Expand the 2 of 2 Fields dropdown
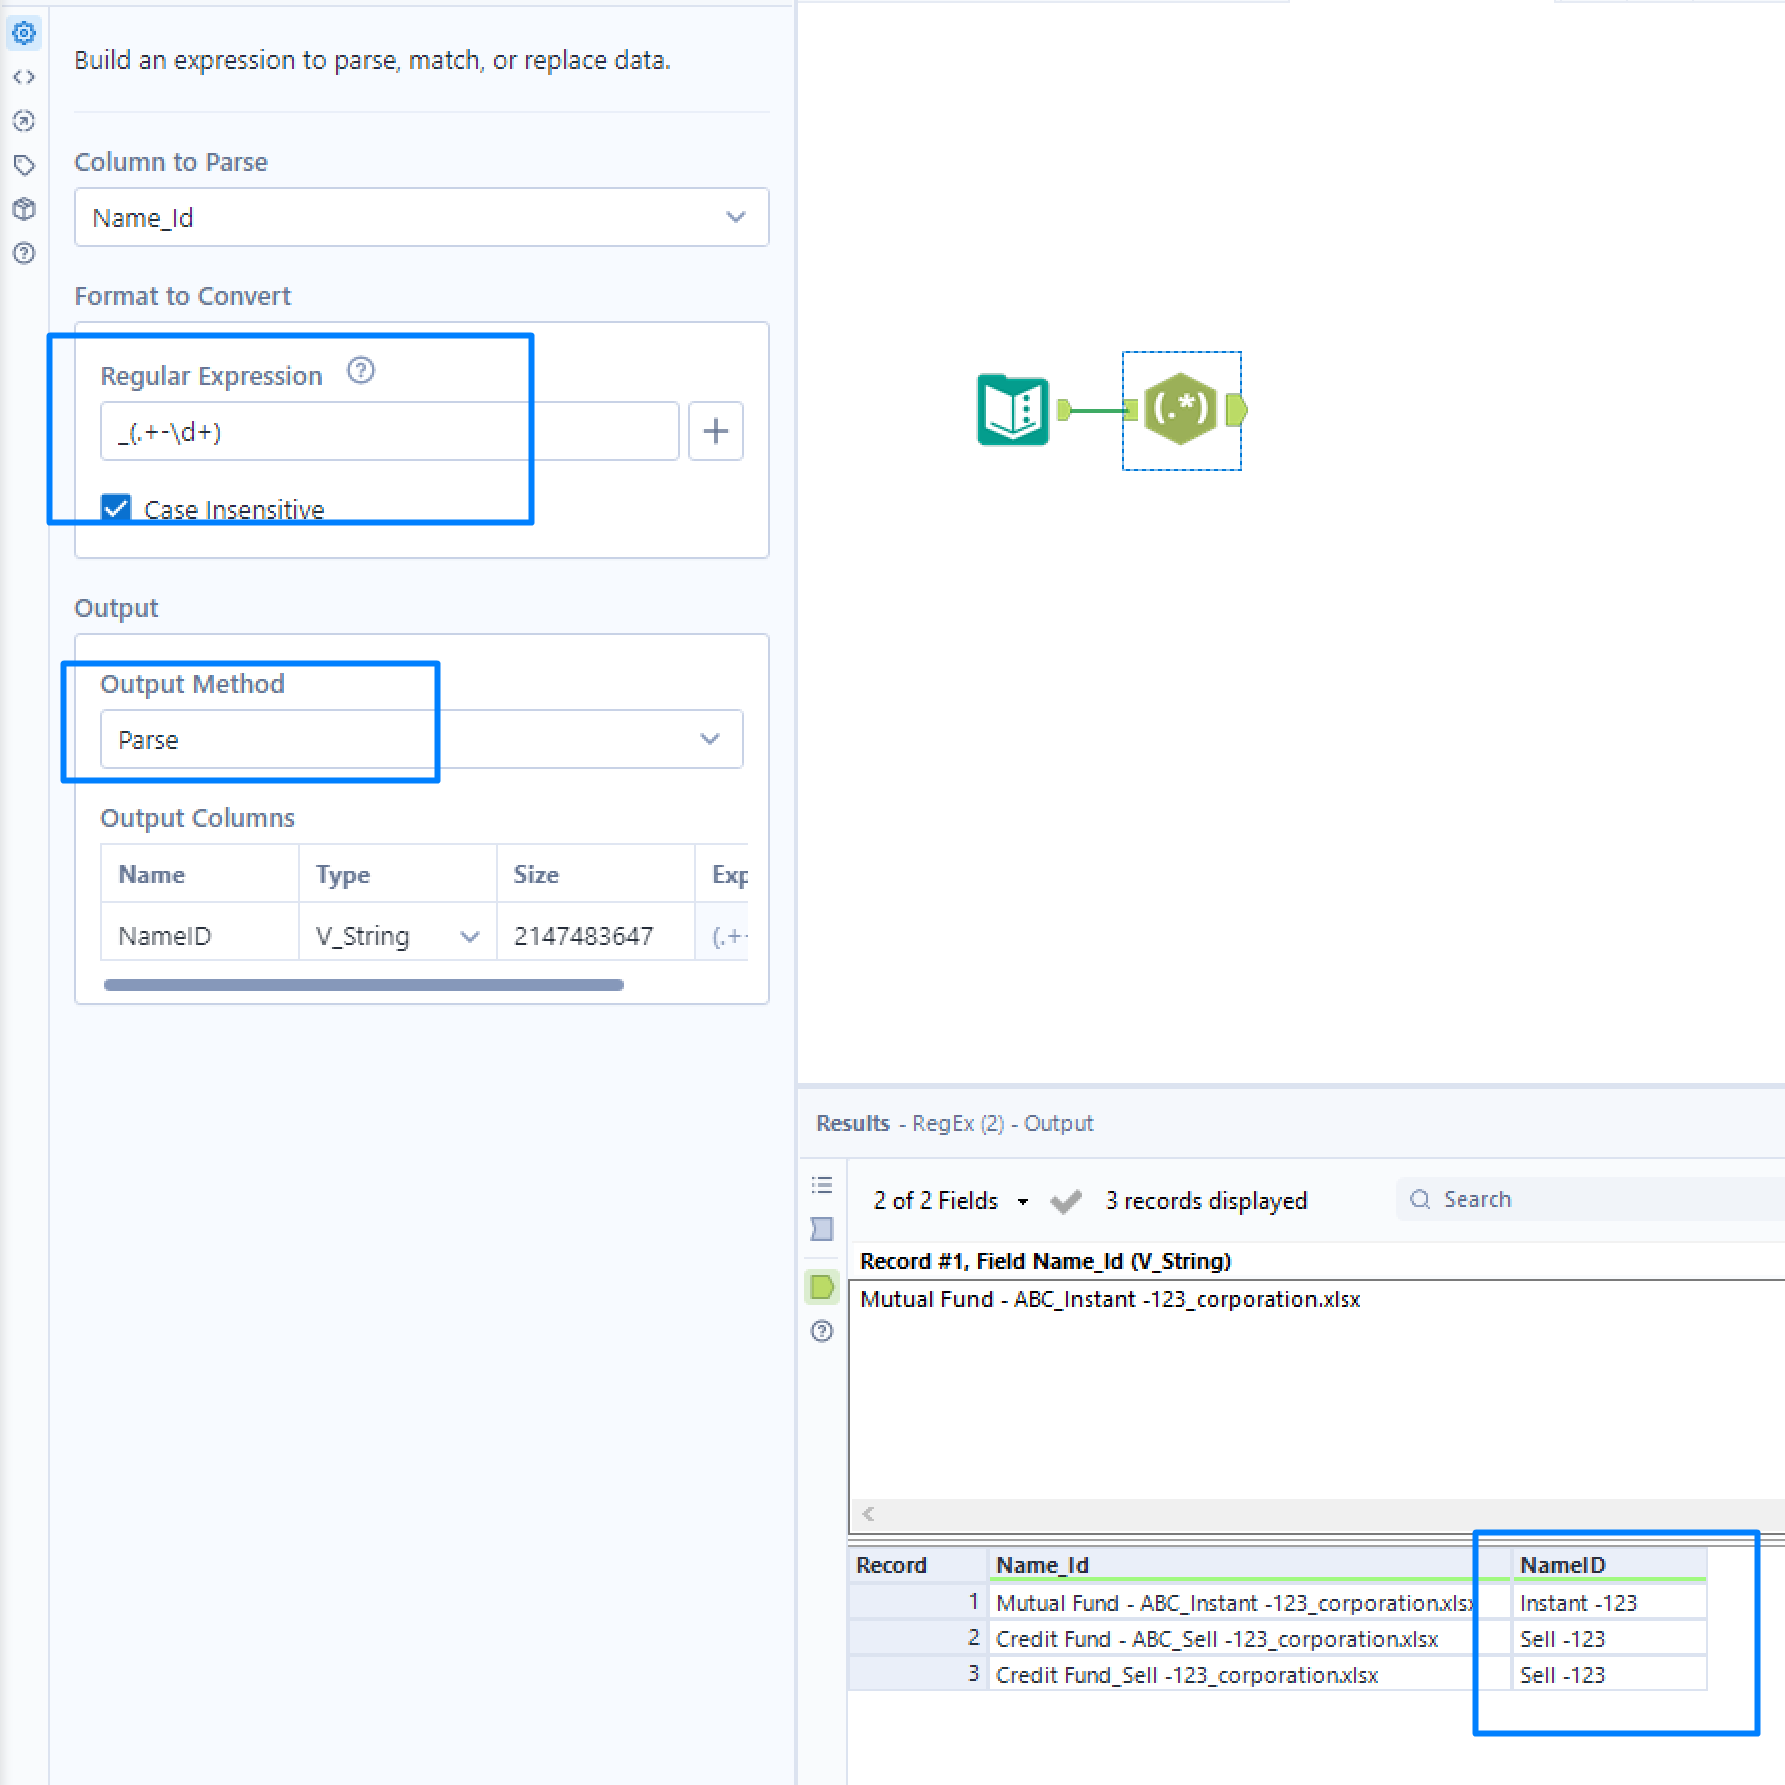1785x1785 pixels. 1022,1200
